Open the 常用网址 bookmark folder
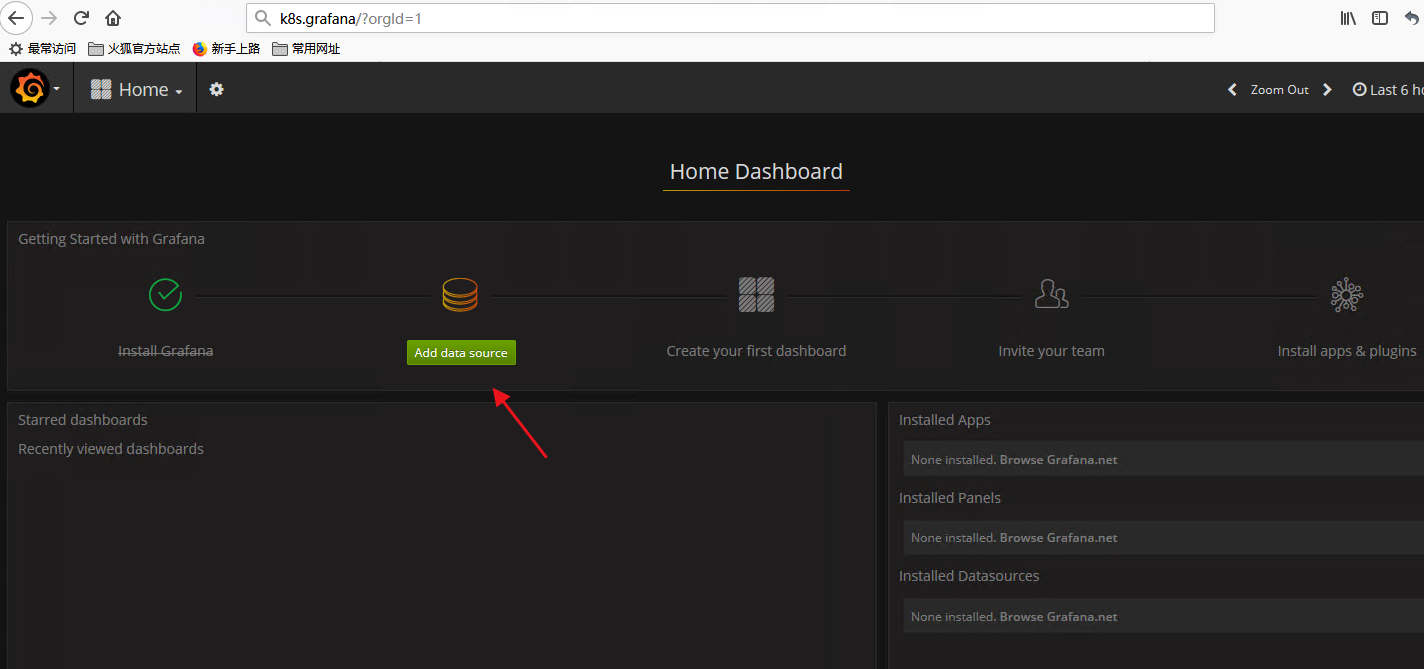Screen dimensions: 1424x669 306,48
